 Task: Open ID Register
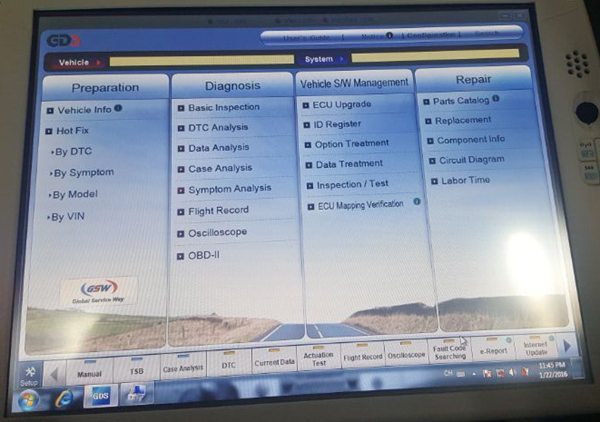337,124
